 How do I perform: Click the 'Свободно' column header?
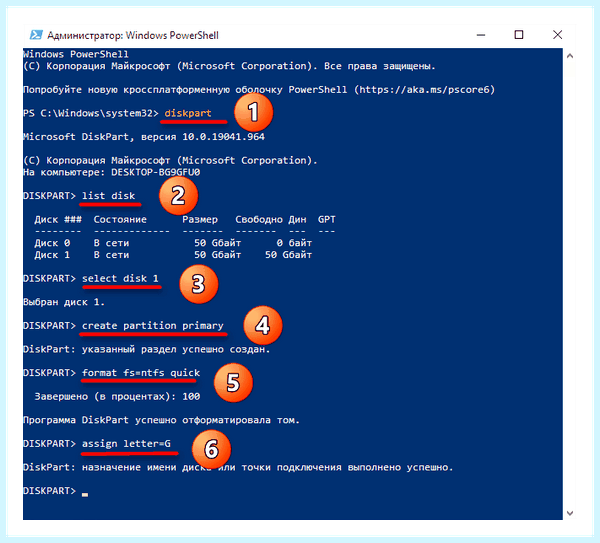pos(259,220)
